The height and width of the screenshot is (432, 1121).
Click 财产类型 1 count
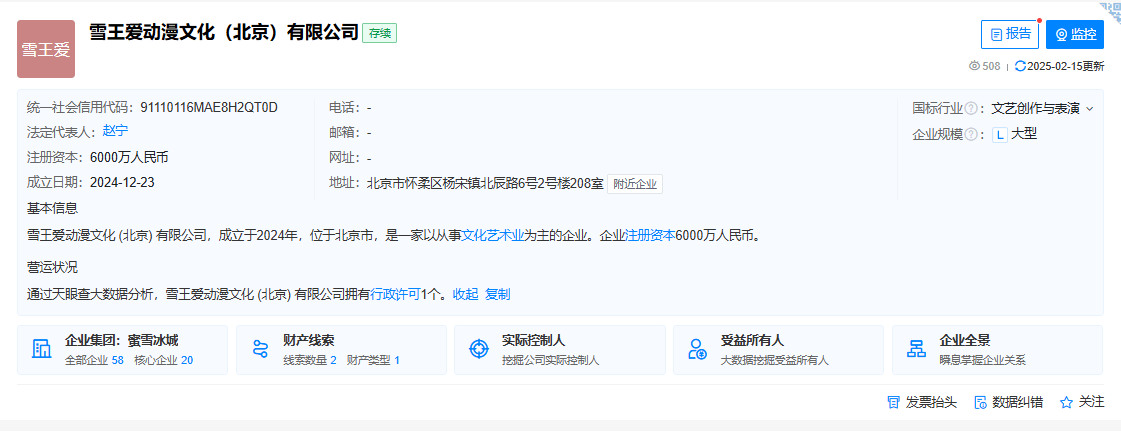pyautogui.click(x=373, y=360)
